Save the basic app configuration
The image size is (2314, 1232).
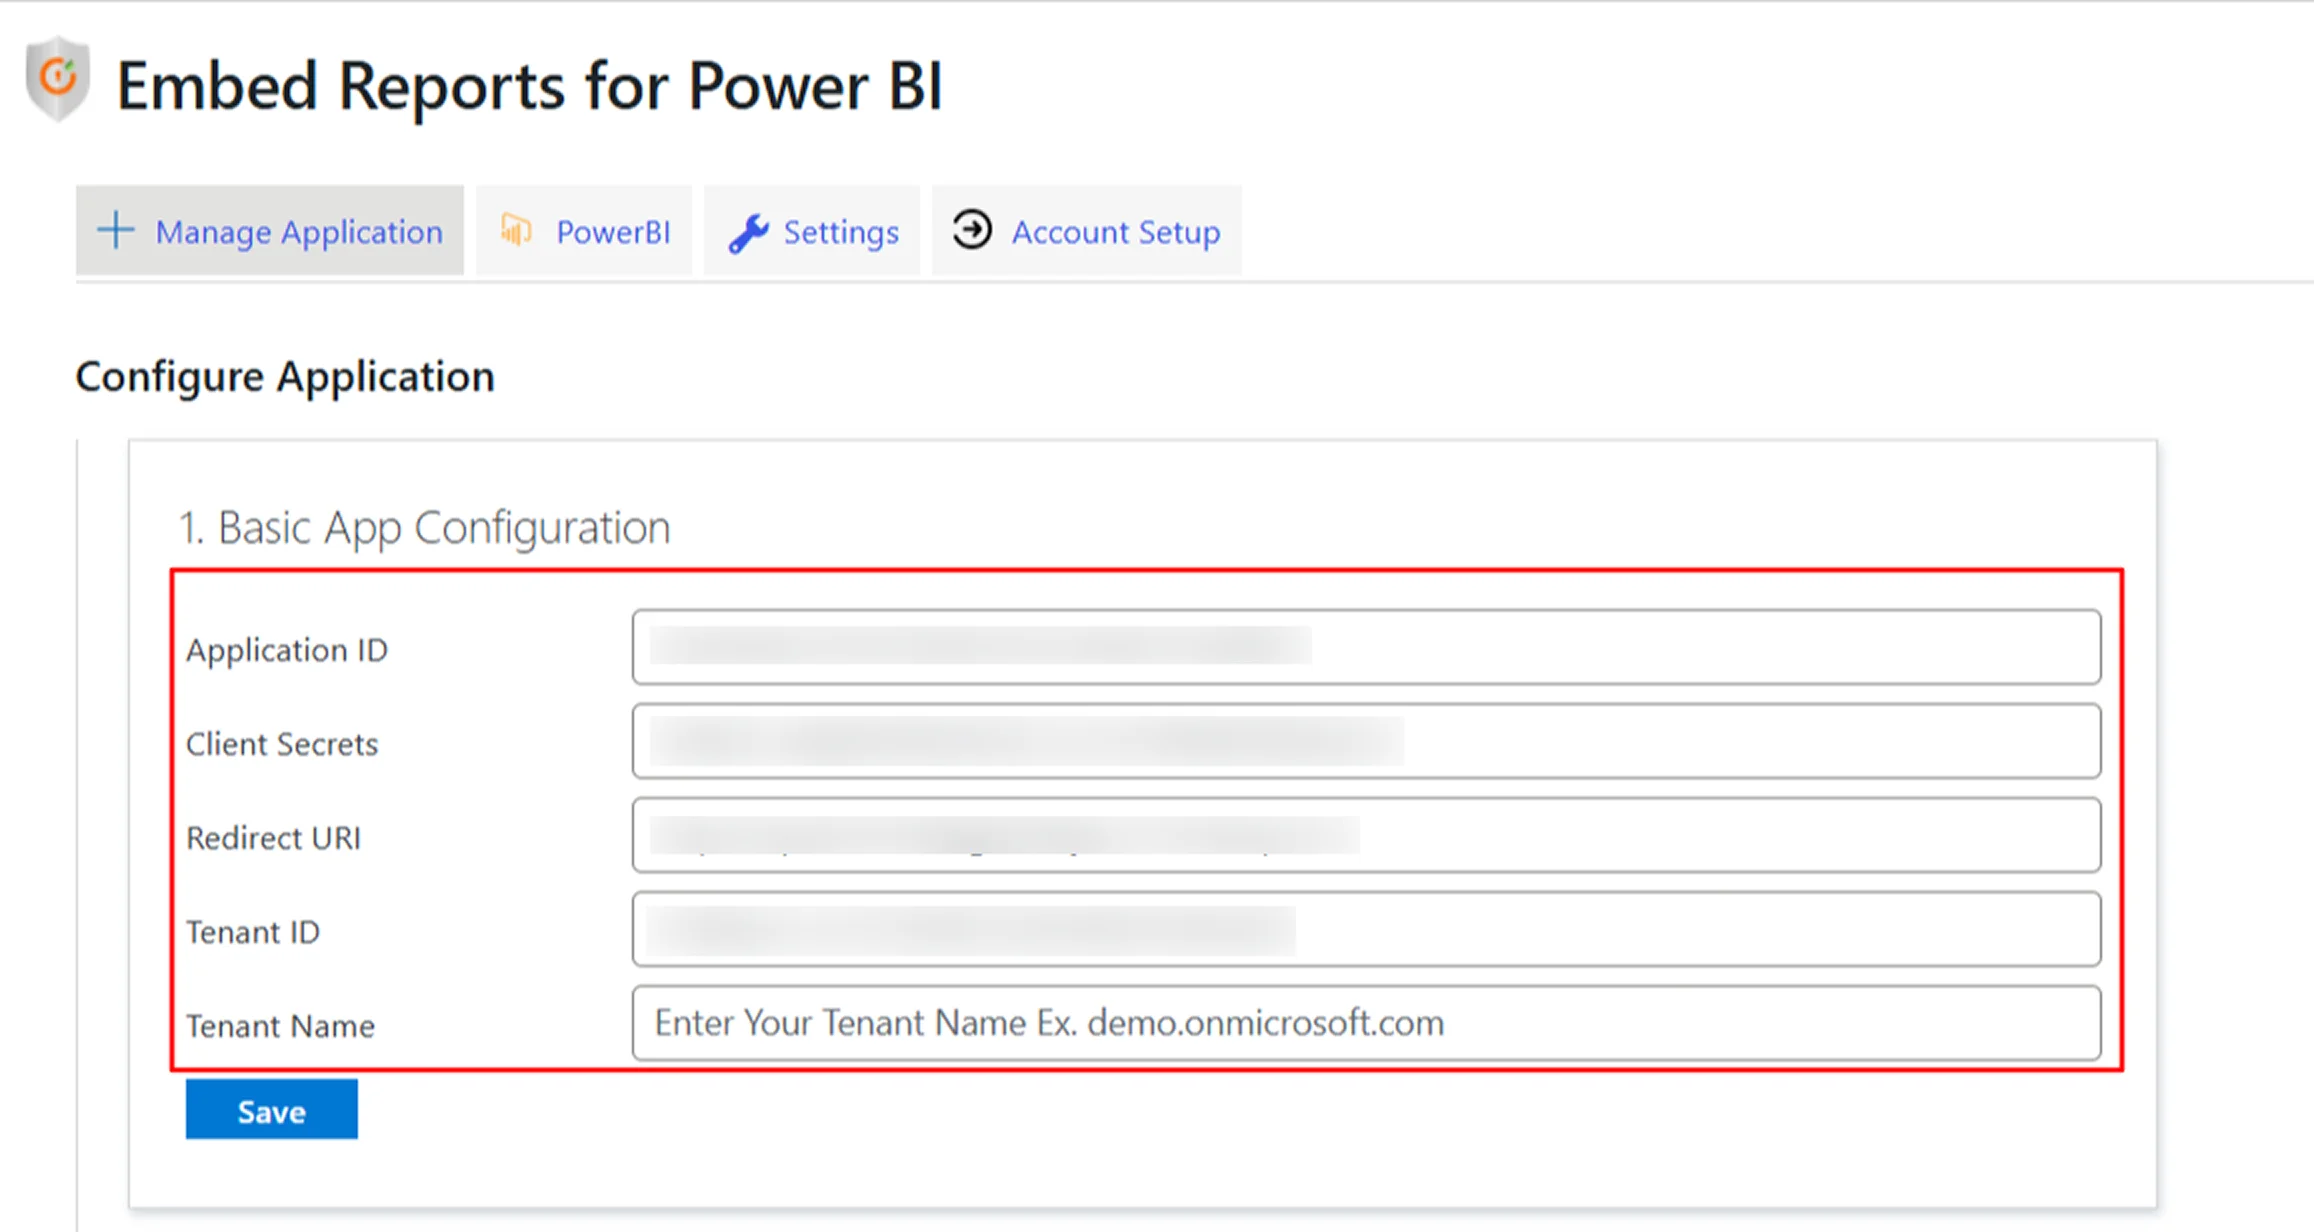pos(271,1109)
